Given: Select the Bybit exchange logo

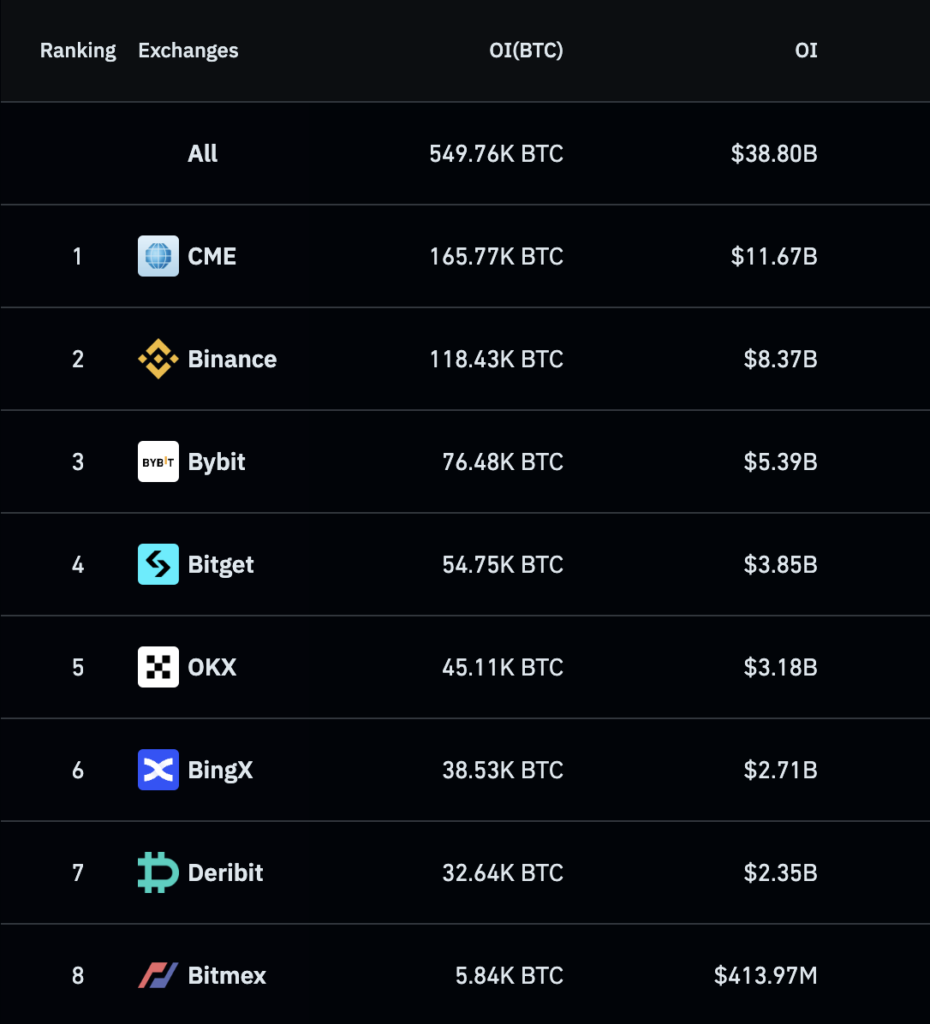Looking at the screenshot, I should [158, 462].
